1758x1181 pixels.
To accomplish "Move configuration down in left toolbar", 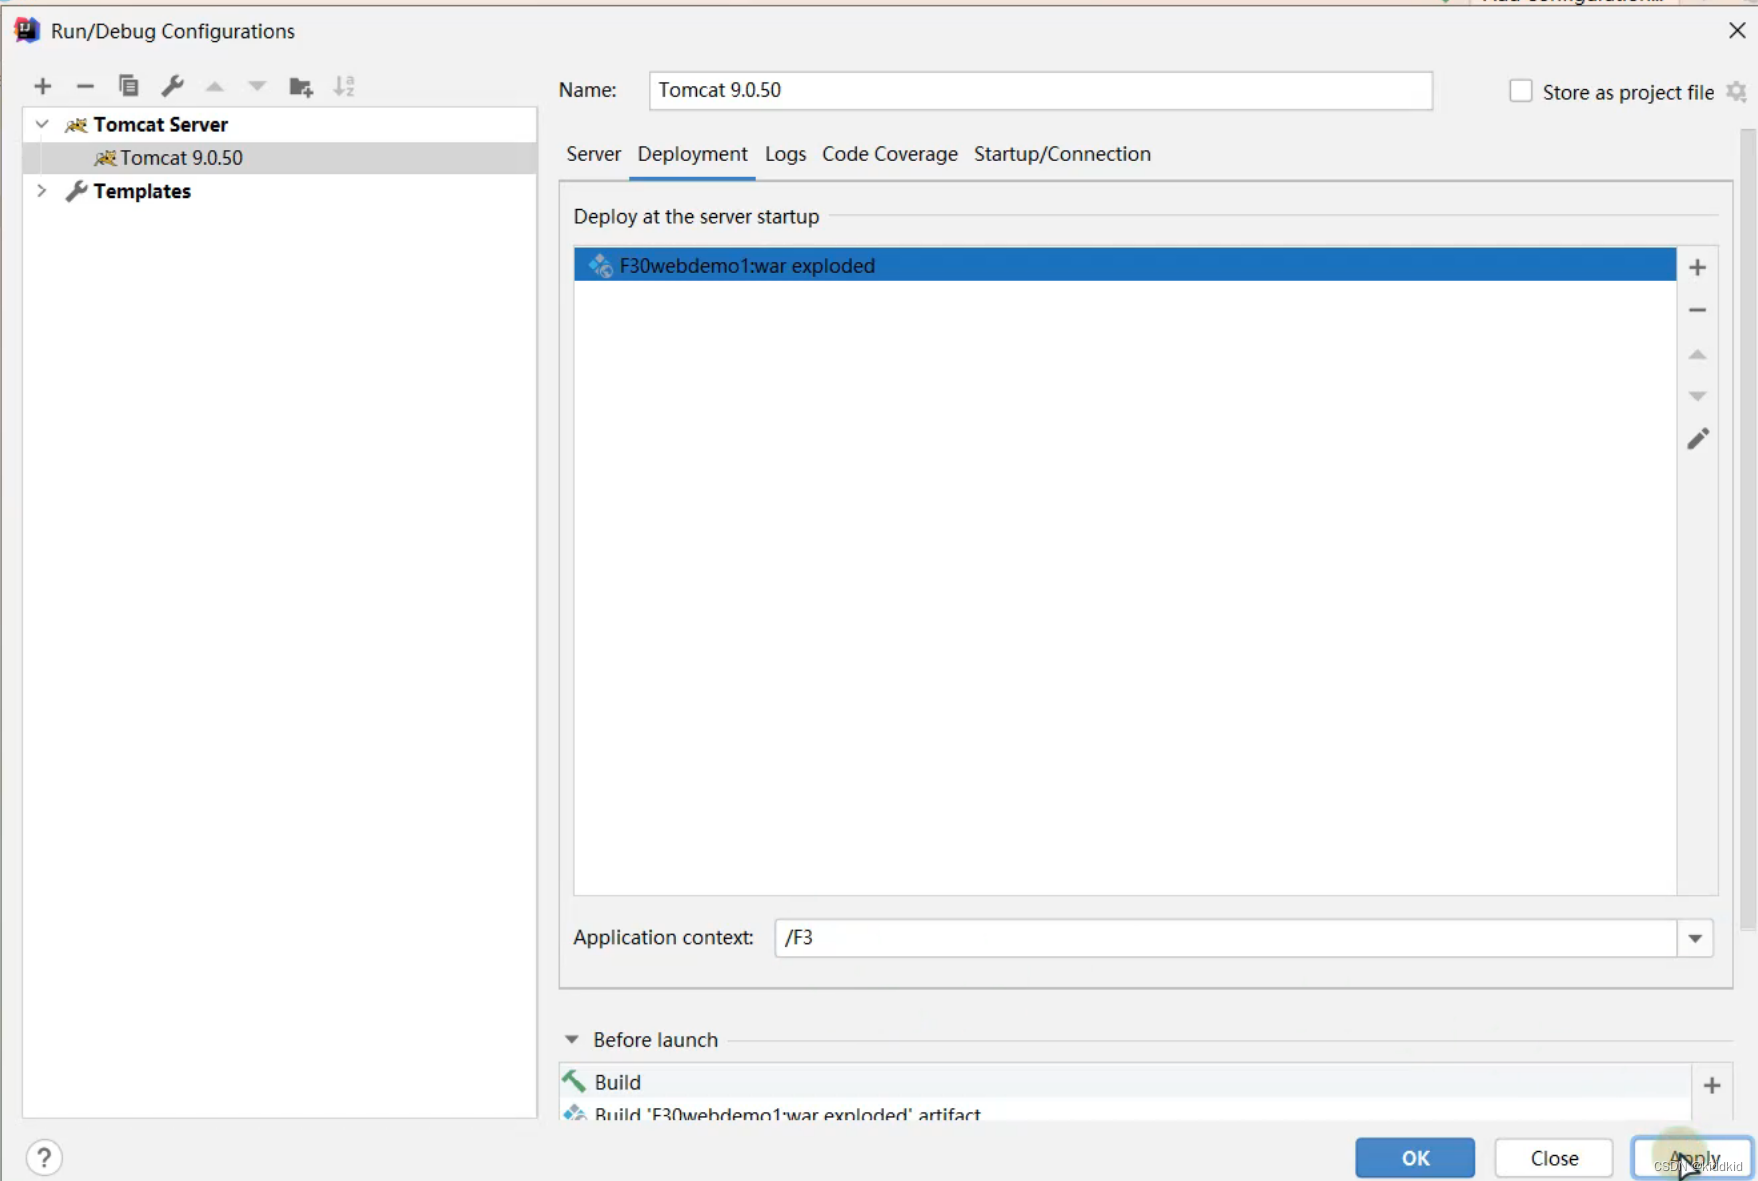I will click(x=257, y=86).
